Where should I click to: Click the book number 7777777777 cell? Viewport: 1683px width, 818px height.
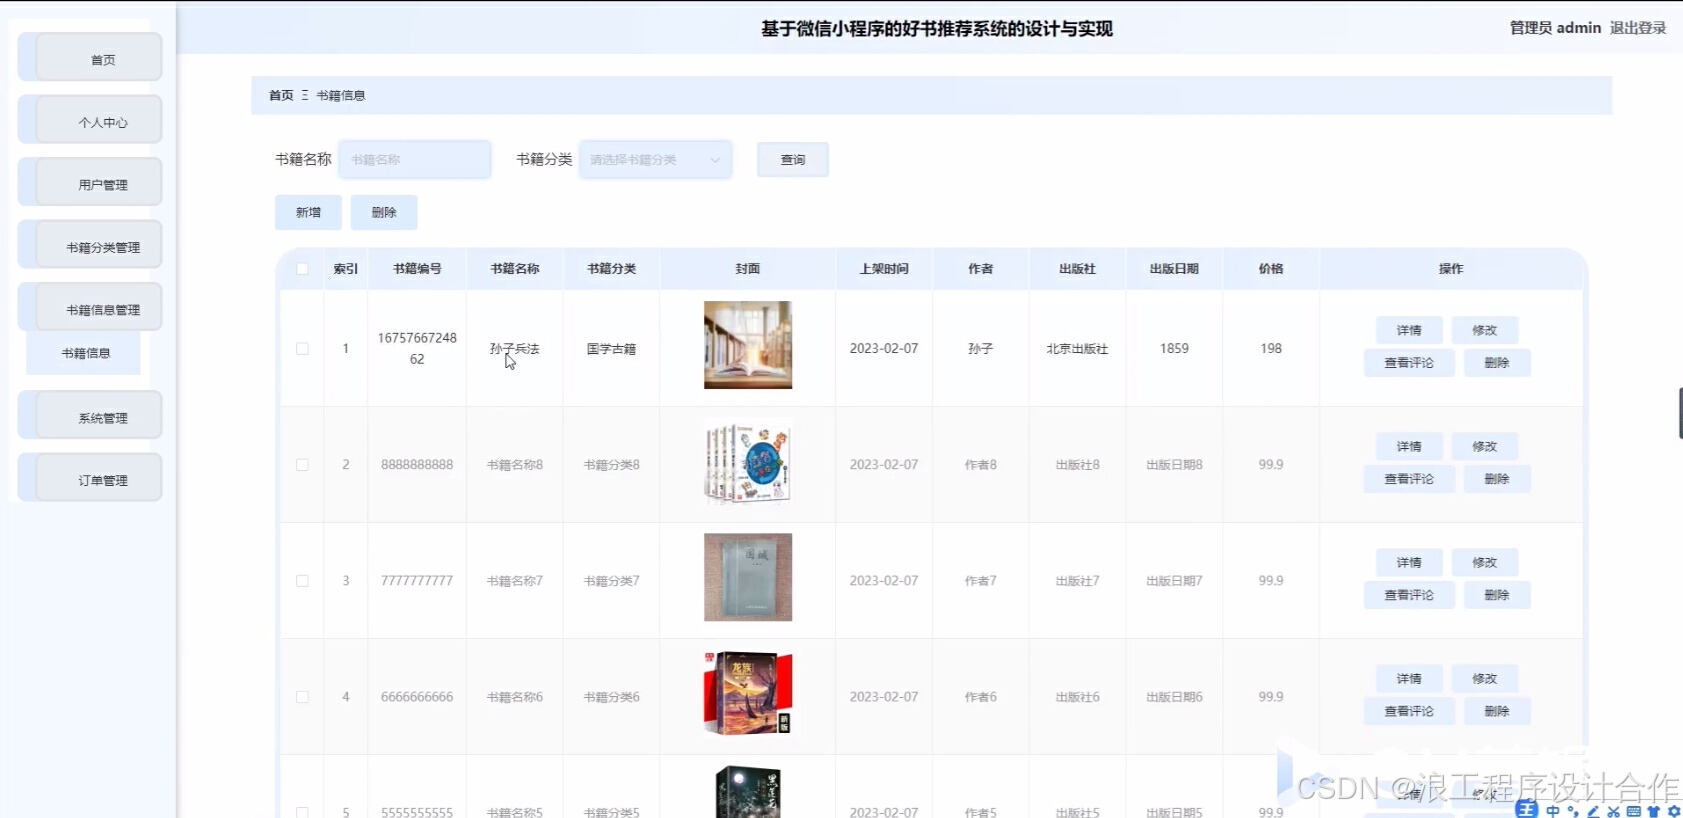pyautogui.click(x=417, y=581)
